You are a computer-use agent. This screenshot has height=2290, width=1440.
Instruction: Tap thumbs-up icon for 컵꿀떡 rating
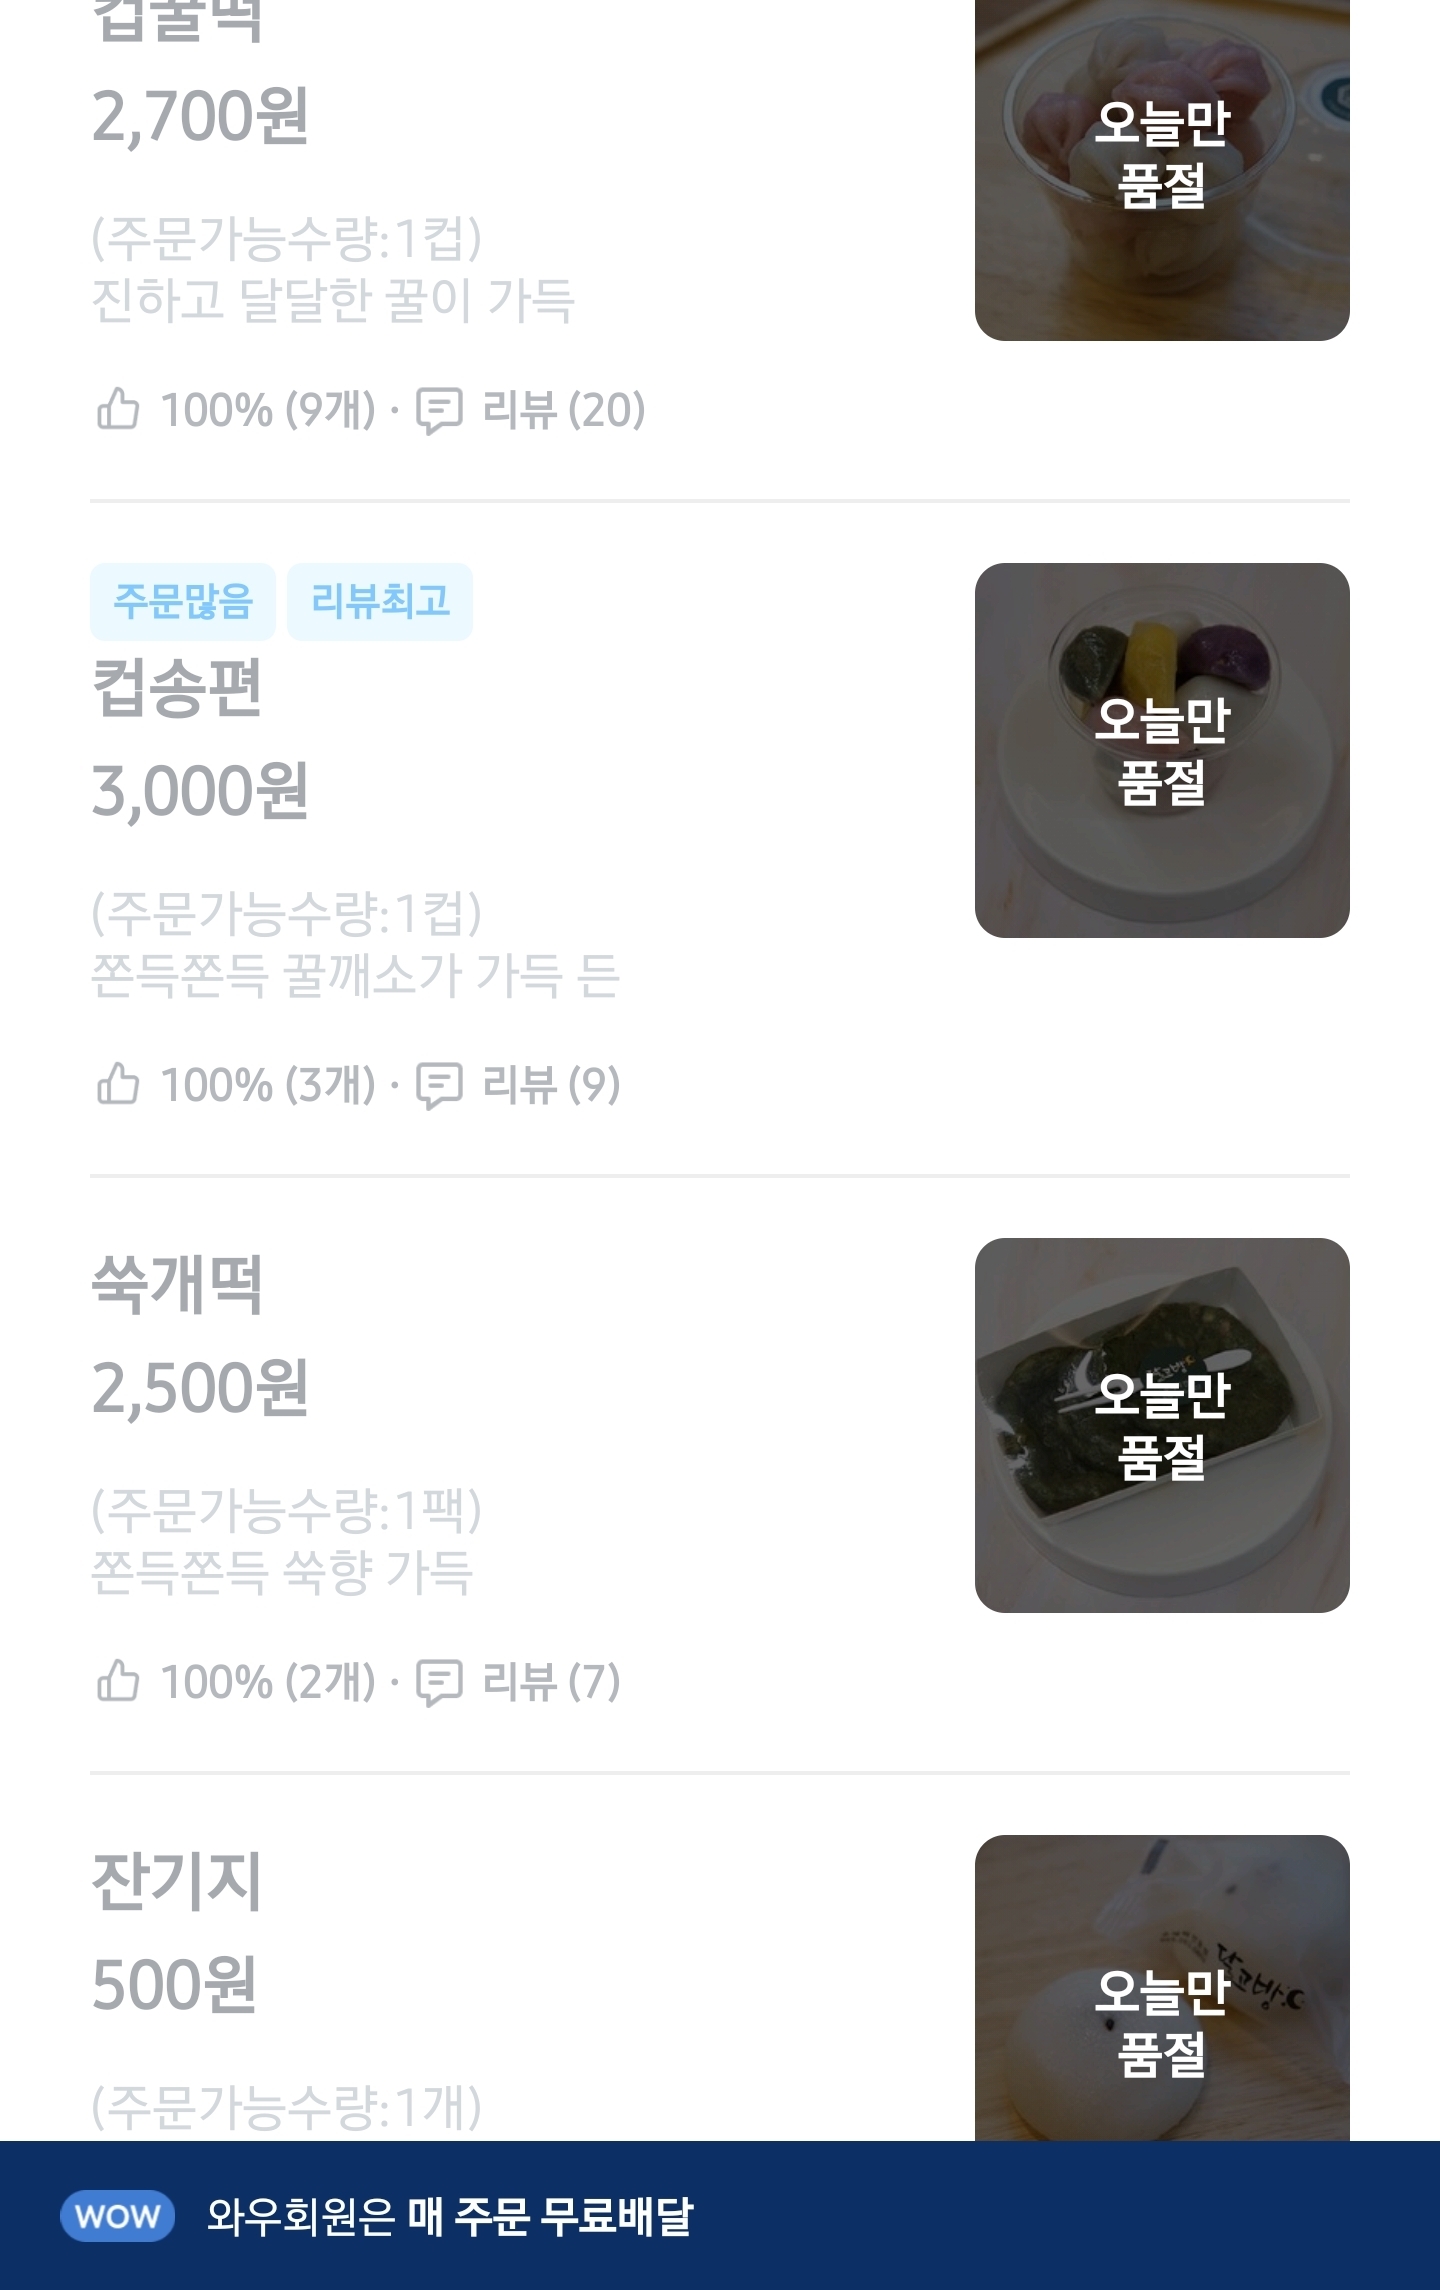[118, 410]
